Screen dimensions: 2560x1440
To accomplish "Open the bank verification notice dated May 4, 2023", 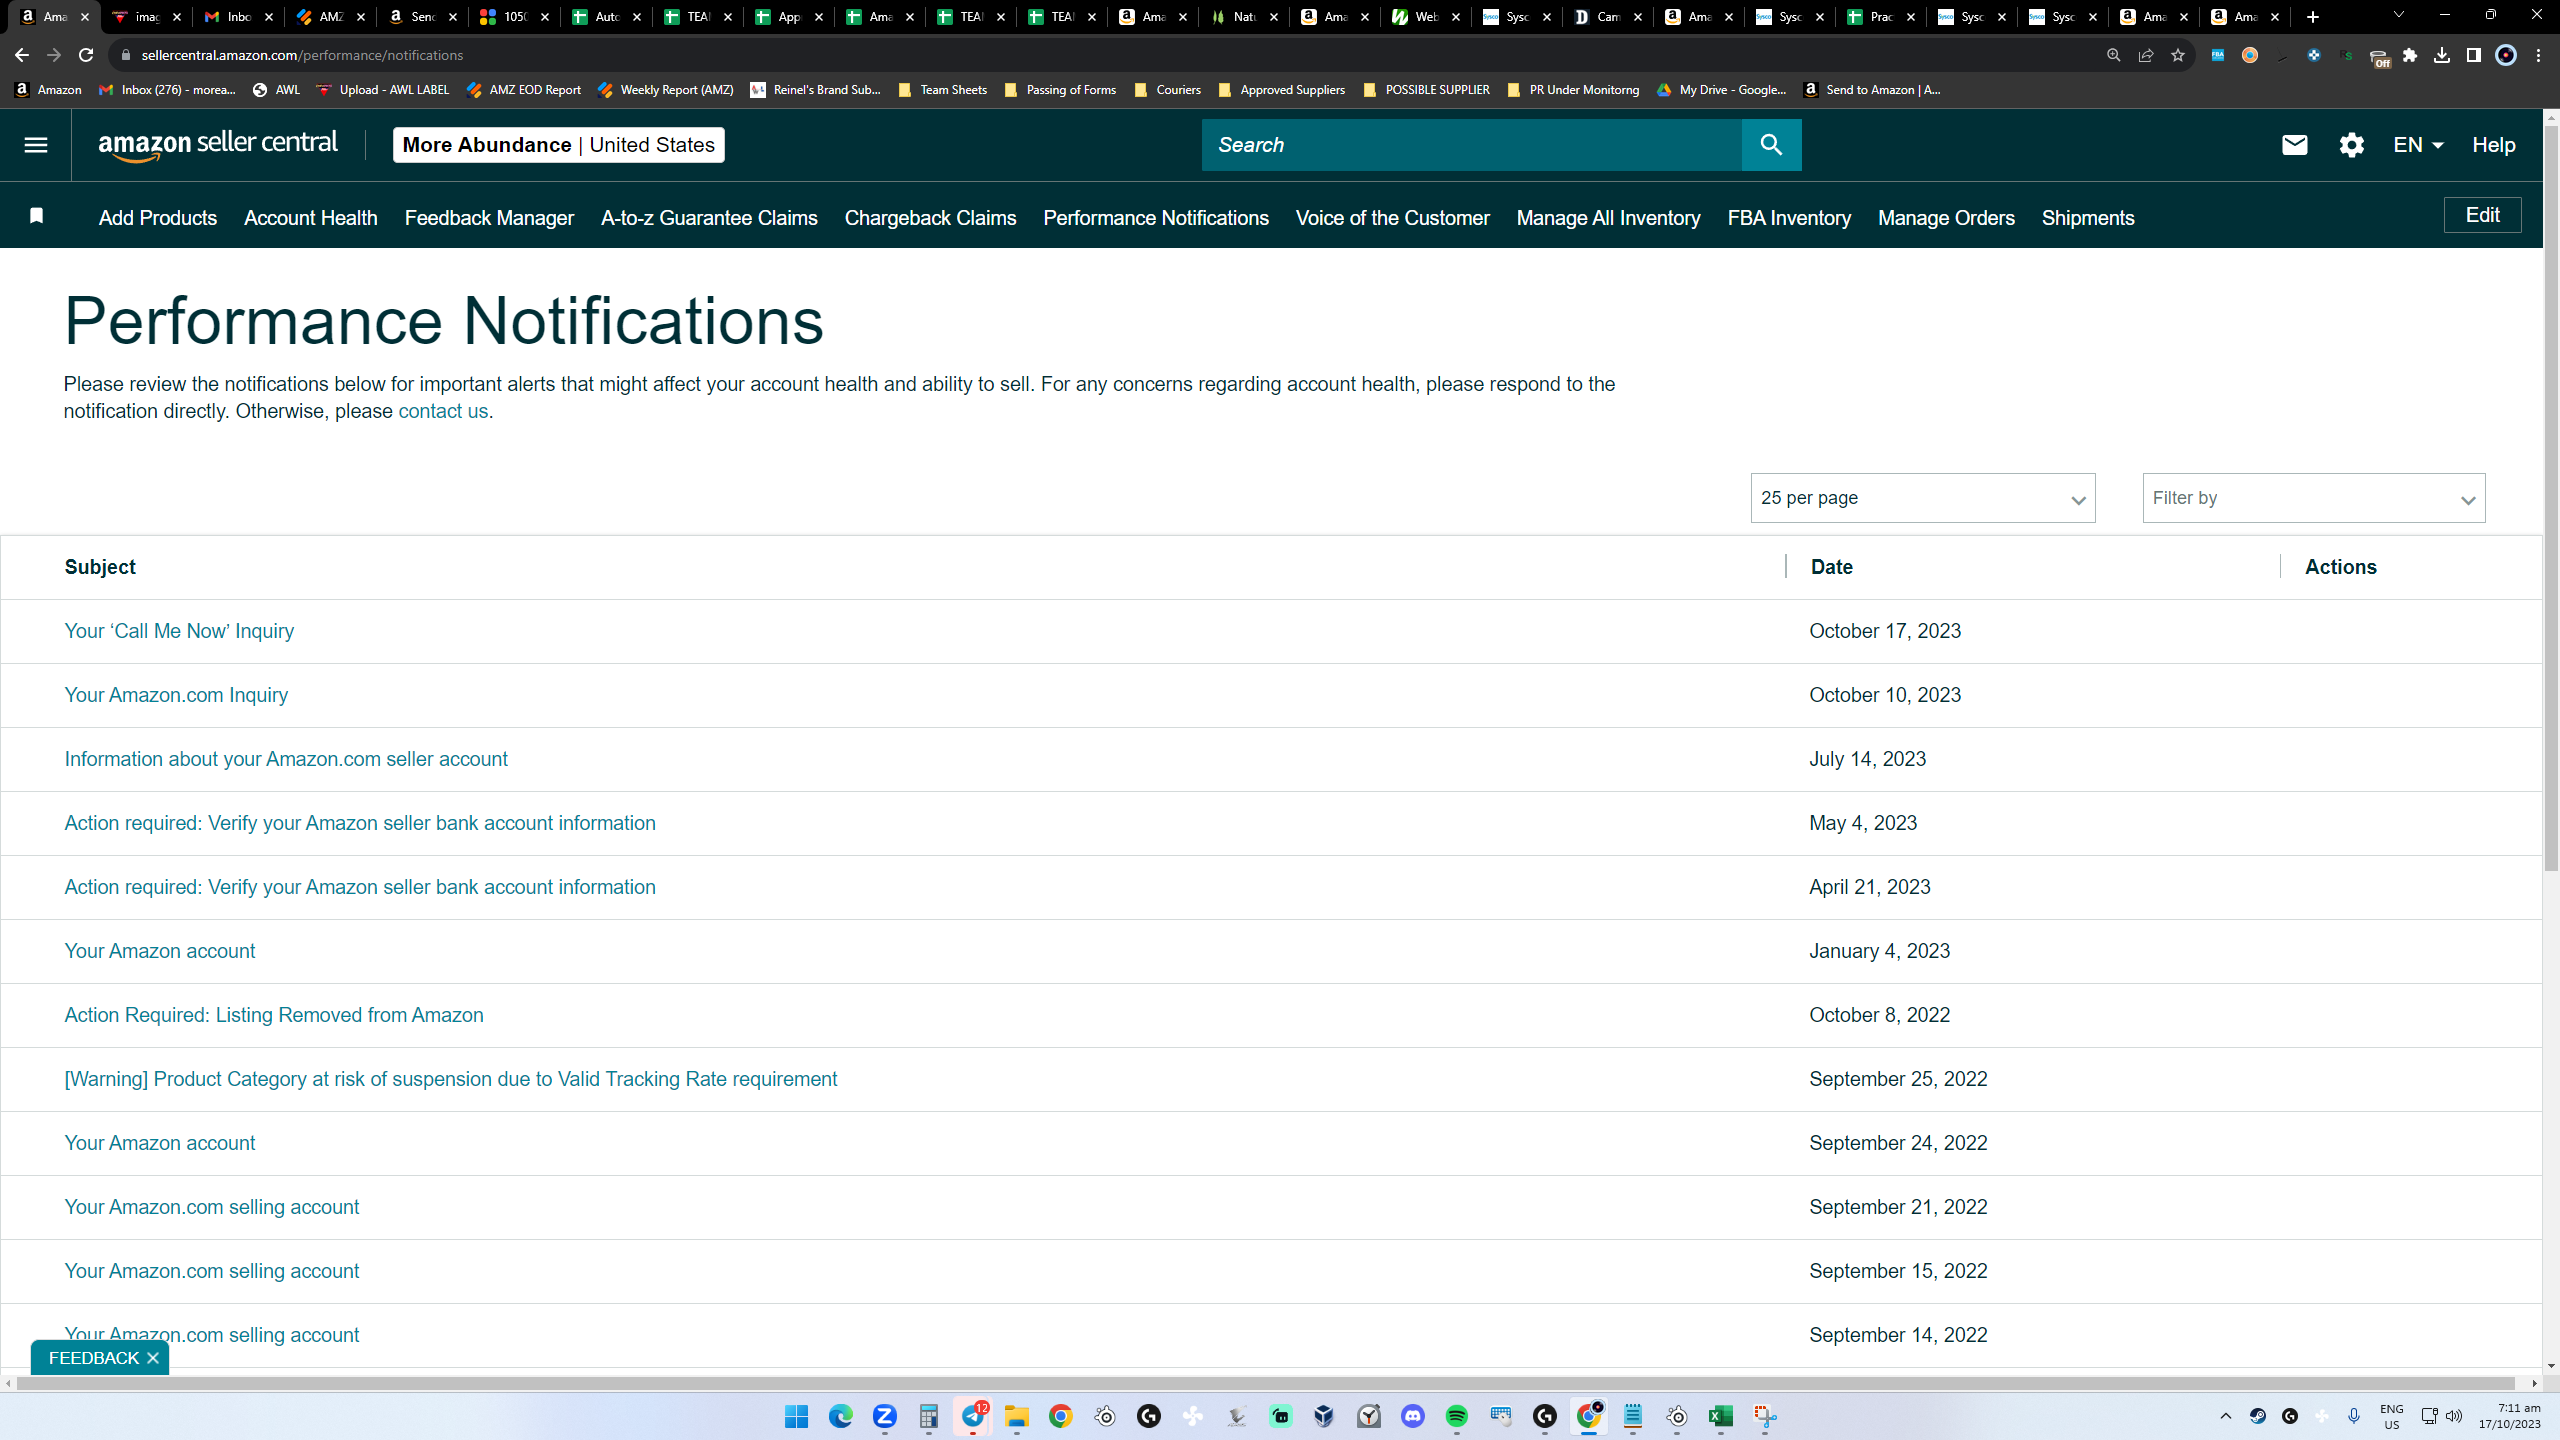I will 360,823.
